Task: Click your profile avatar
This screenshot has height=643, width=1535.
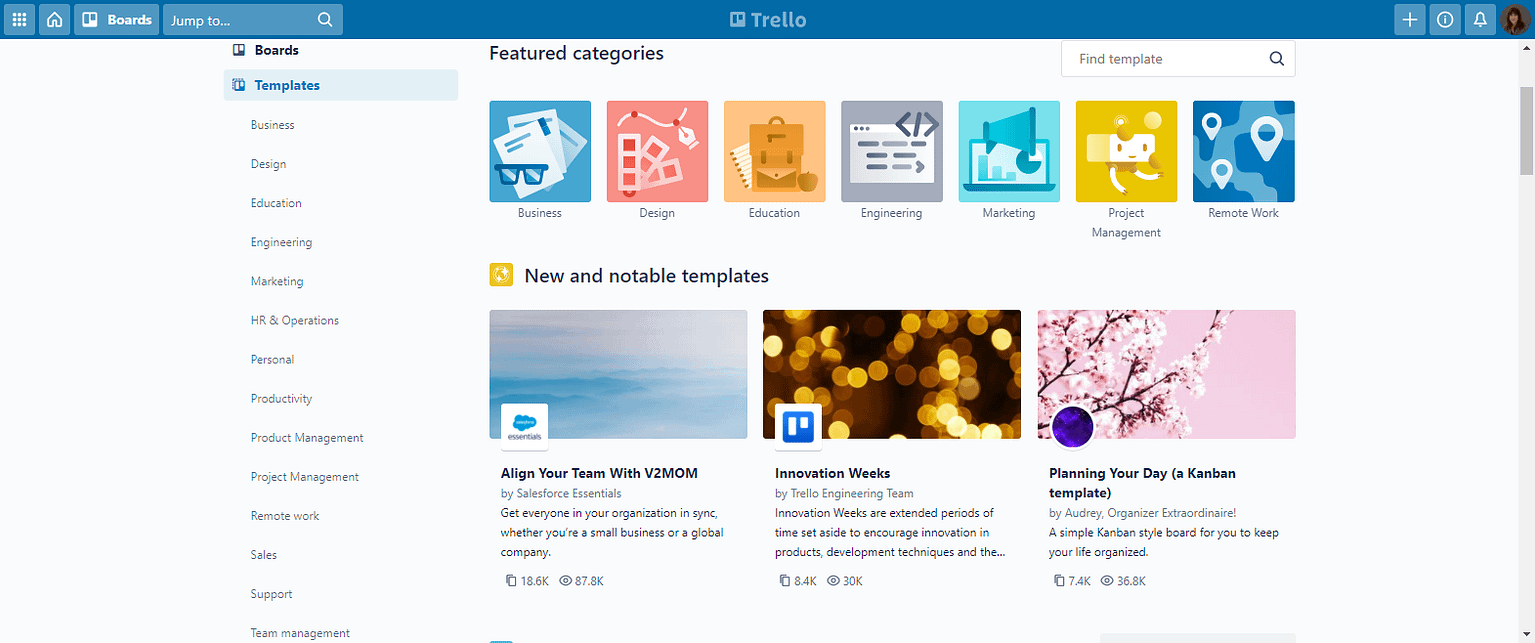Action: click(x=1516, y=19)
